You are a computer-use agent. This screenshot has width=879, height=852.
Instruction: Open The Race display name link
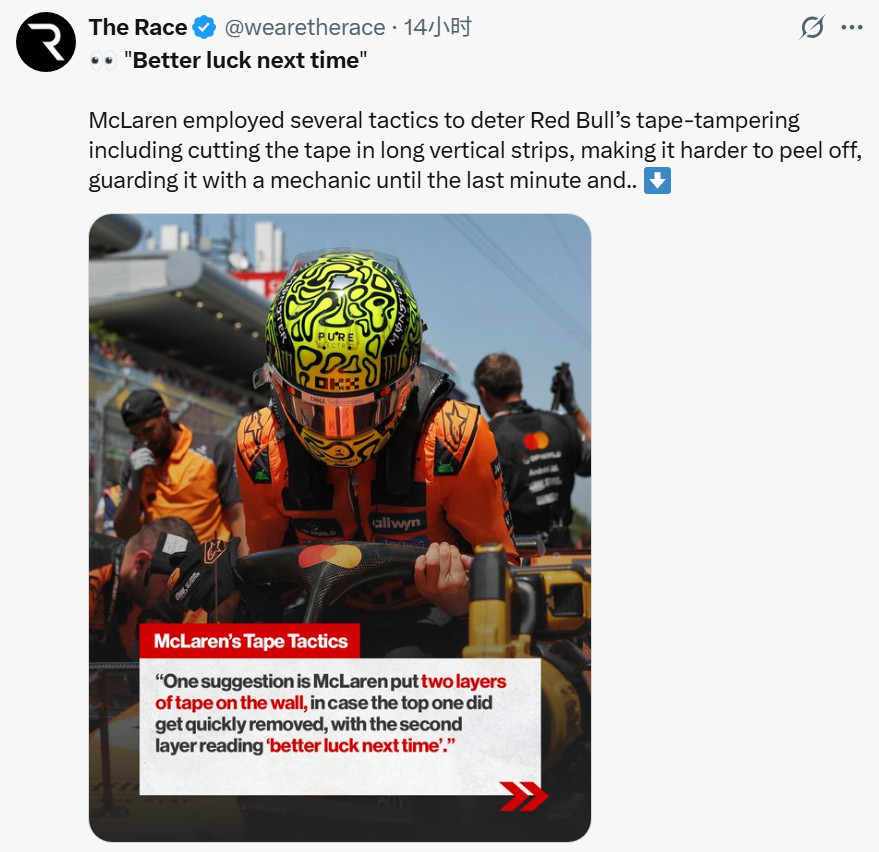click(x=138, y=27)
